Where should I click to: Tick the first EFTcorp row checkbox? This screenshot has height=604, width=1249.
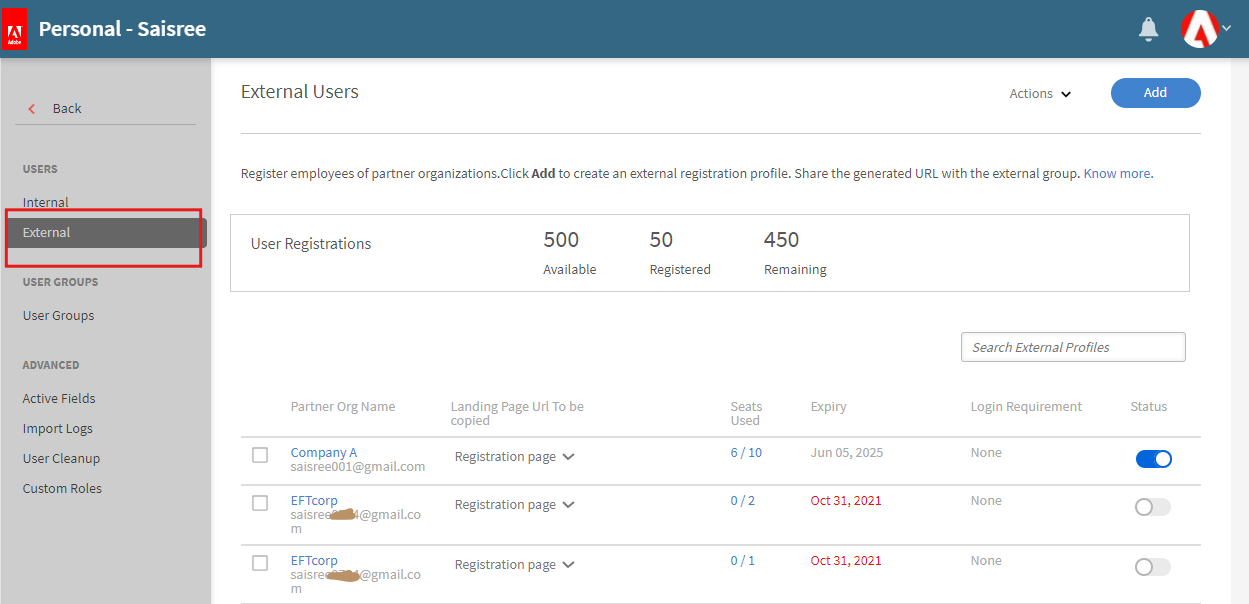click(260, 503)
